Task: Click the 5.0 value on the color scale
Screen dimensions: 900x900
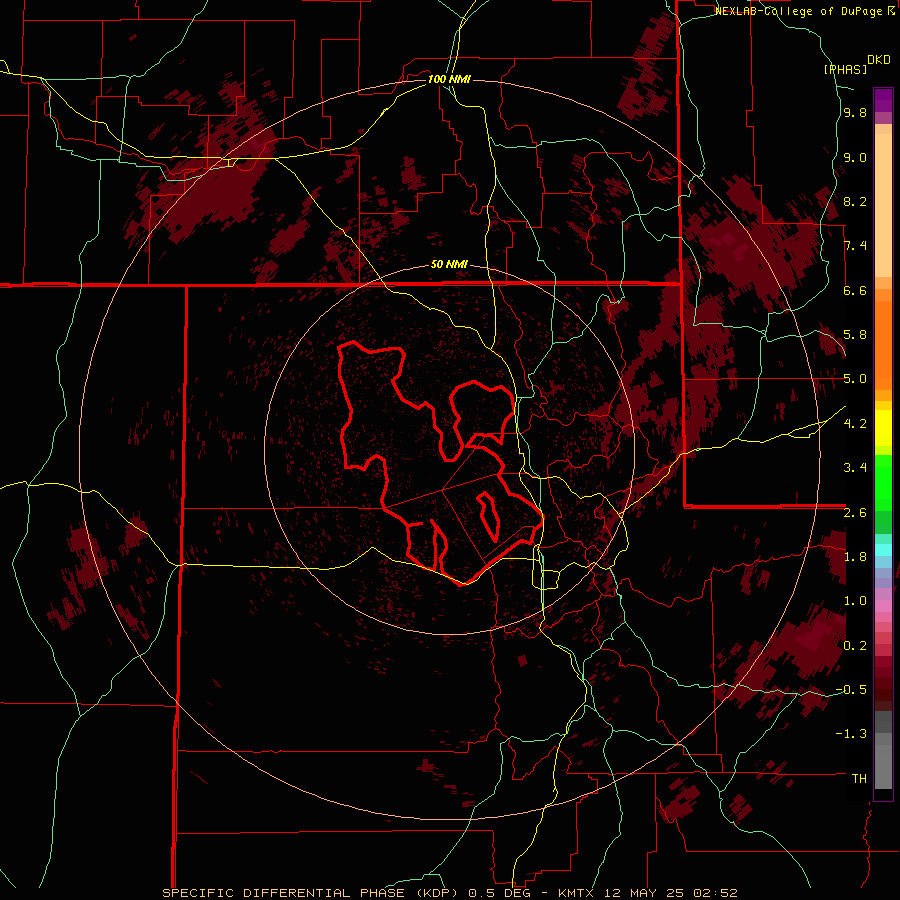Action: [x=855, y=379]
